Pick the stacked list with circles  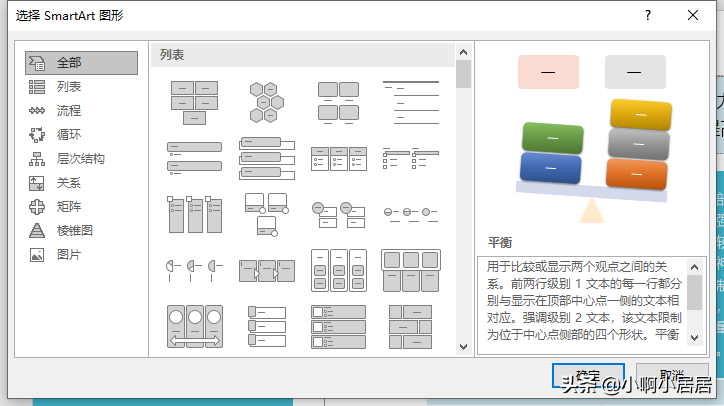(x=338, y=214)
